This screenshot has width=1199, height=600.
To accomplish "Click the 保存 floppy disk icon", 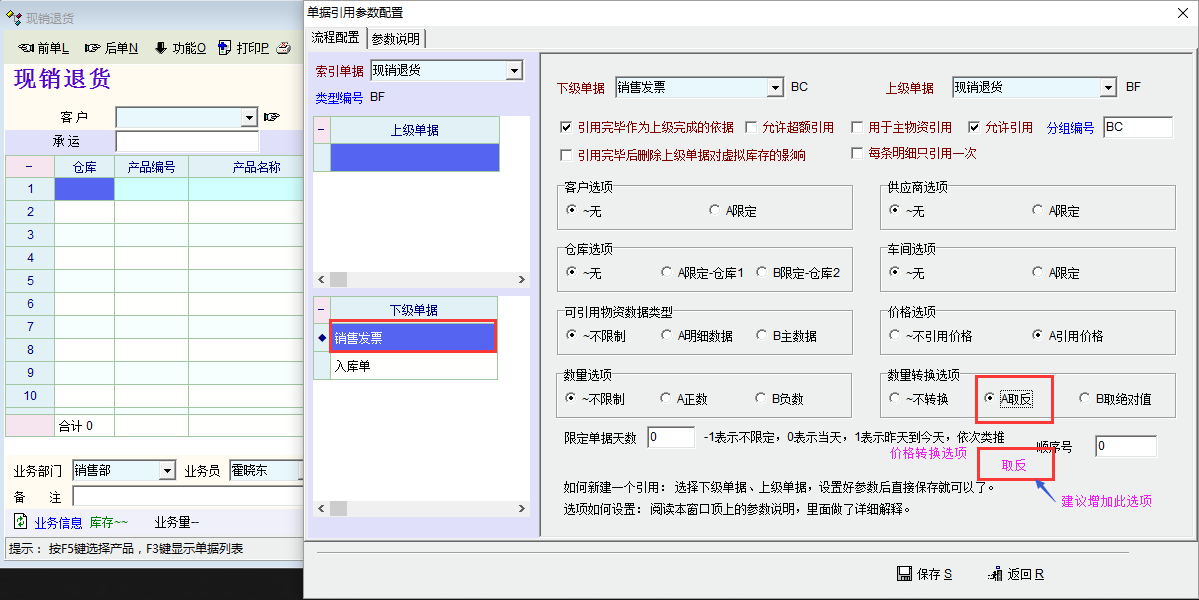I will coord(904,574).
